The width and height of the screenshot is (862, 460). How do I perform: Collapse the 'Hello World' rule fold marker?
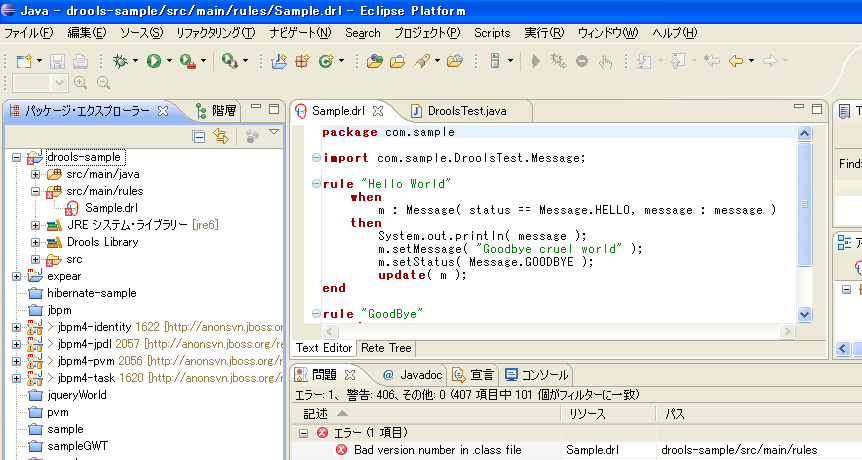(316, 185)
